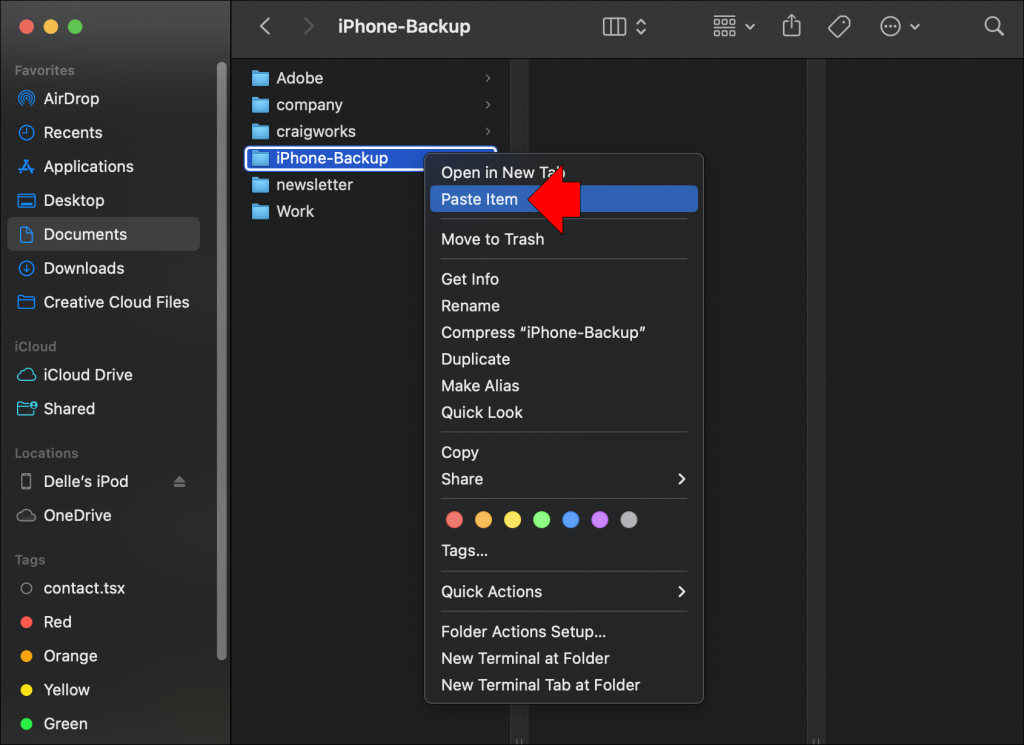1024x745 pixels.
Task: Open the column view switcher
Action: point(624,26)
